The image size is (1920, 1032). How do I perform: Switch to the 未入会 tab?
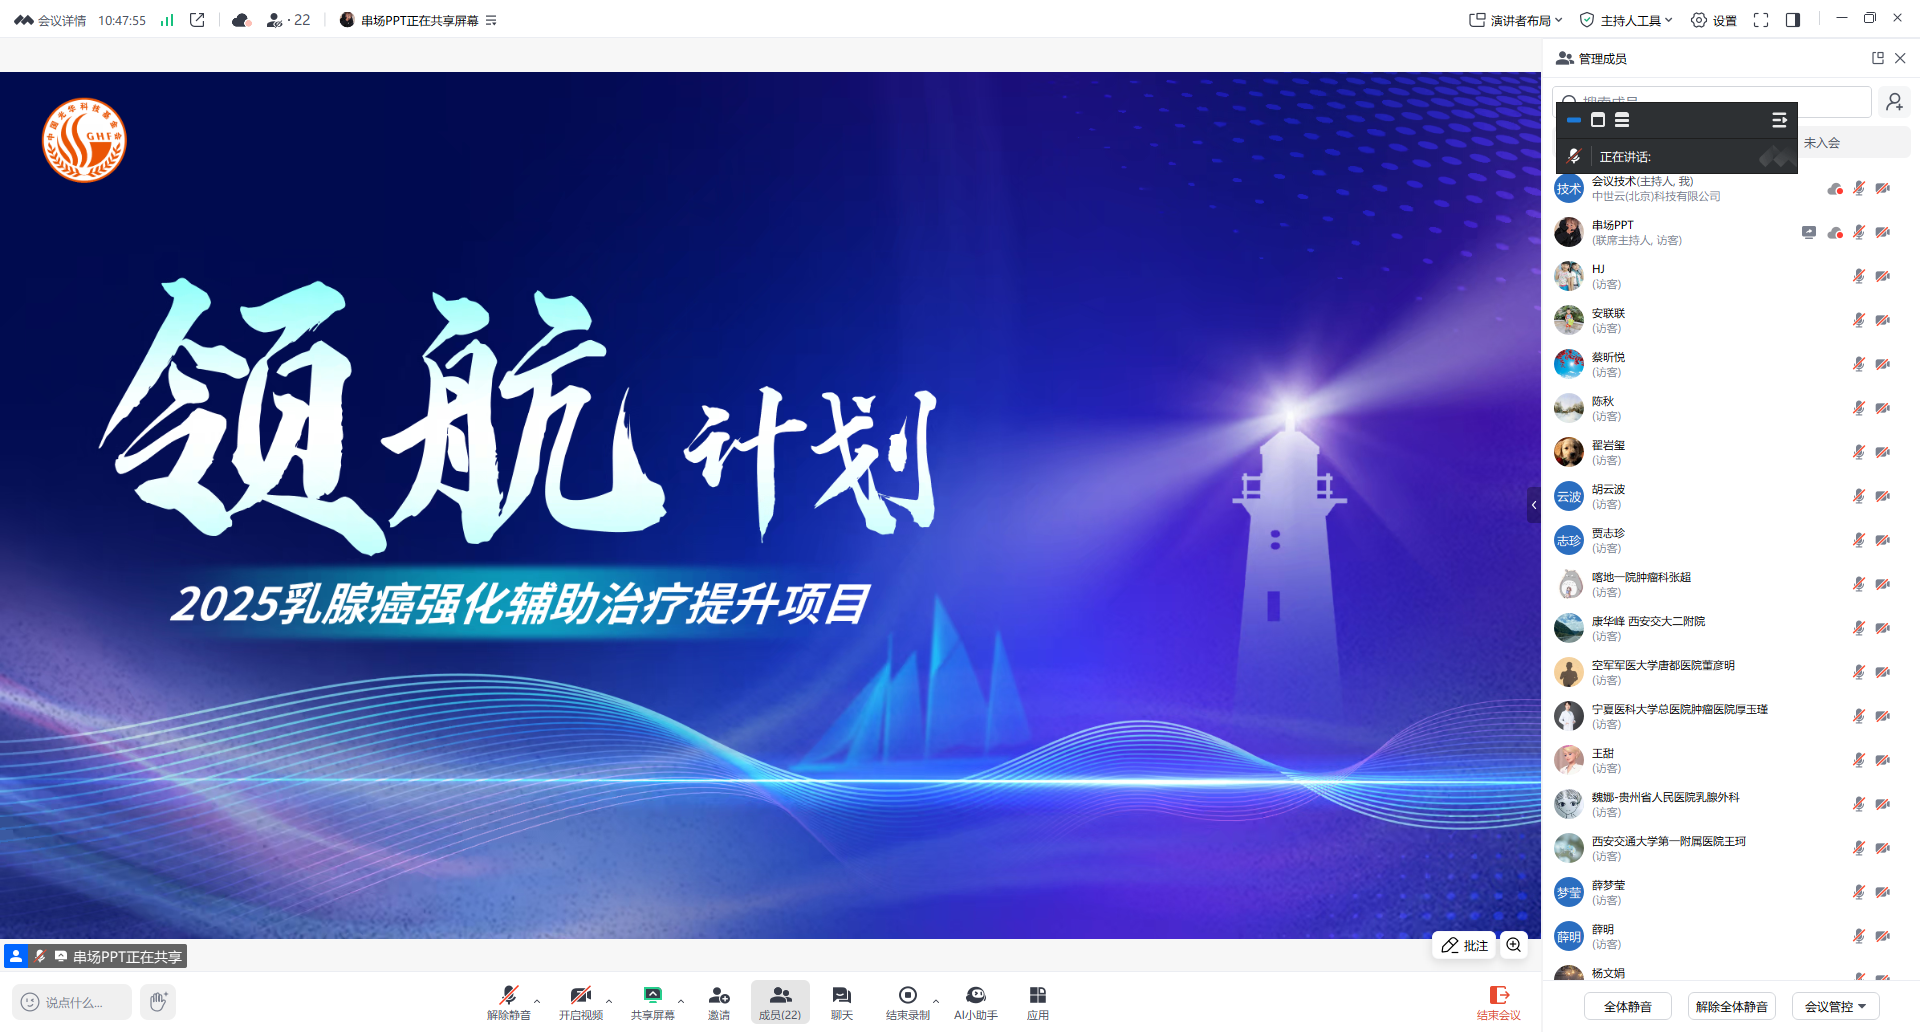click(x=1822, y=142)
